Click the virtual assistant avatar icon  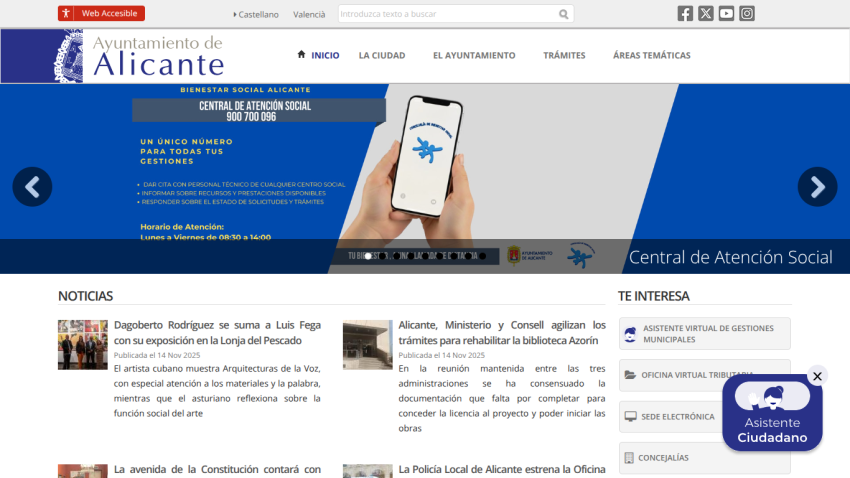coord(630,334)
